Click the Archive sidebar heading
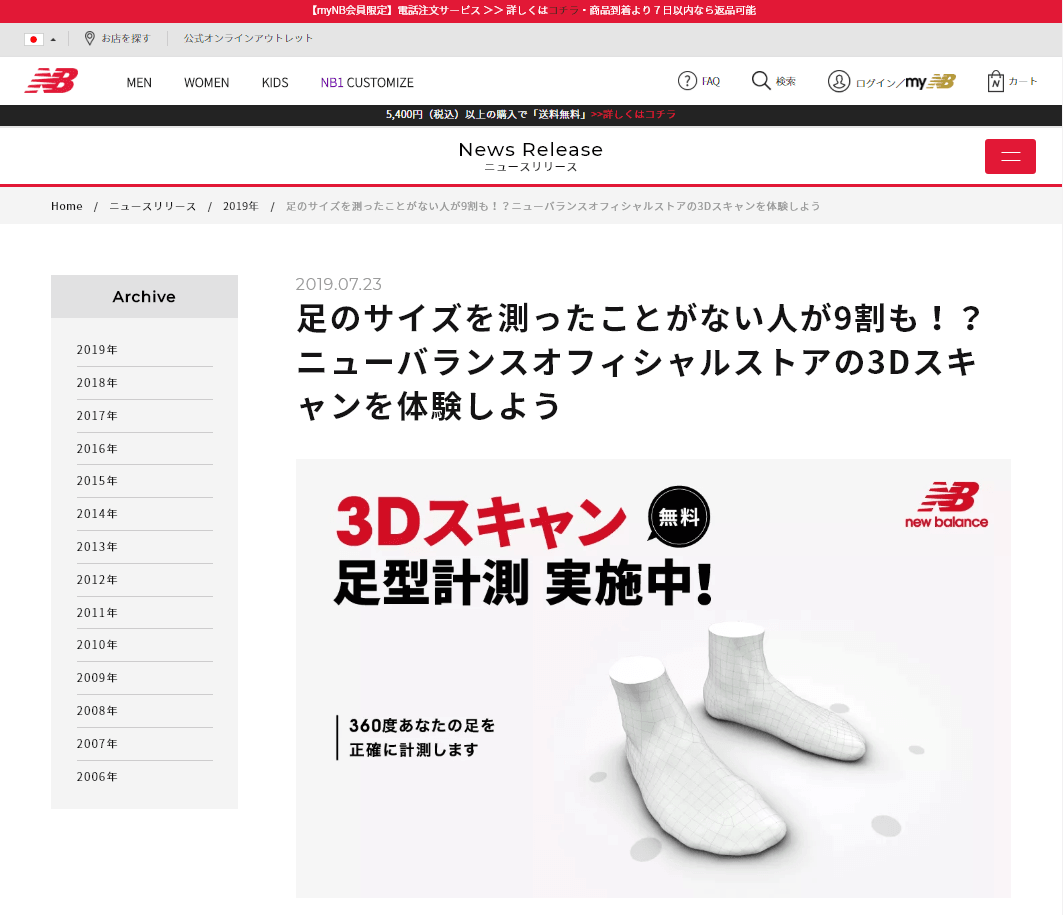This screenshot has width=1063, height=915. [144, 296]
